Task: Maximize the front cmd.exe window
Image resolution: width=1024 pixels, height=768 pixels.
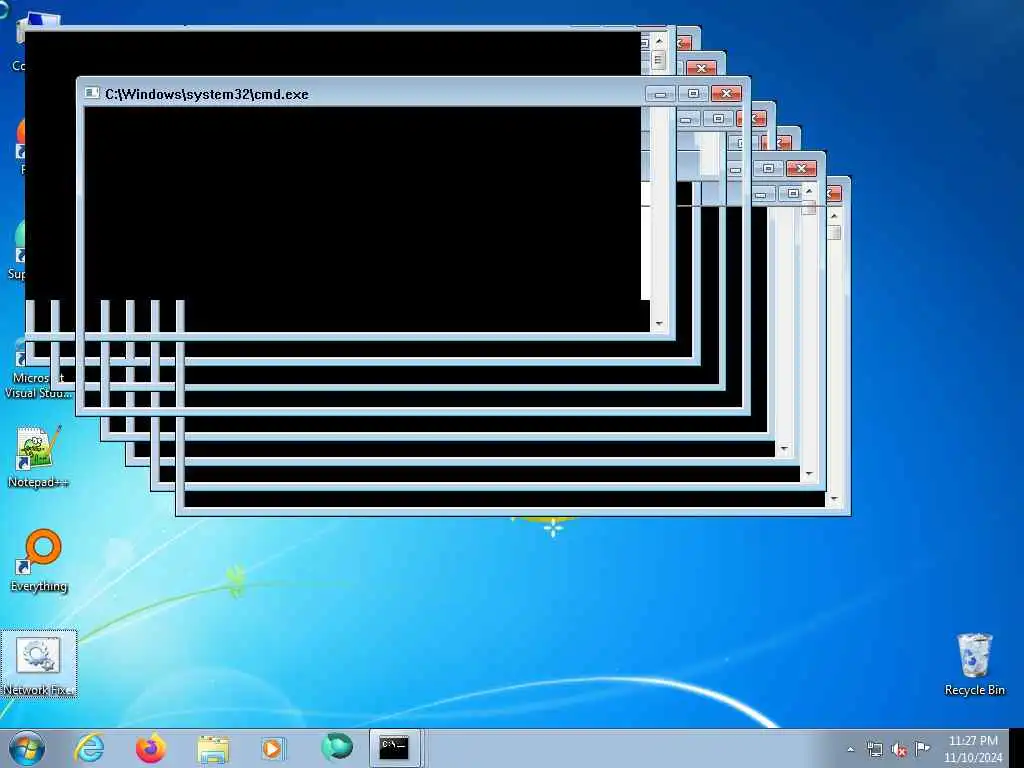Action: [693, 94]
